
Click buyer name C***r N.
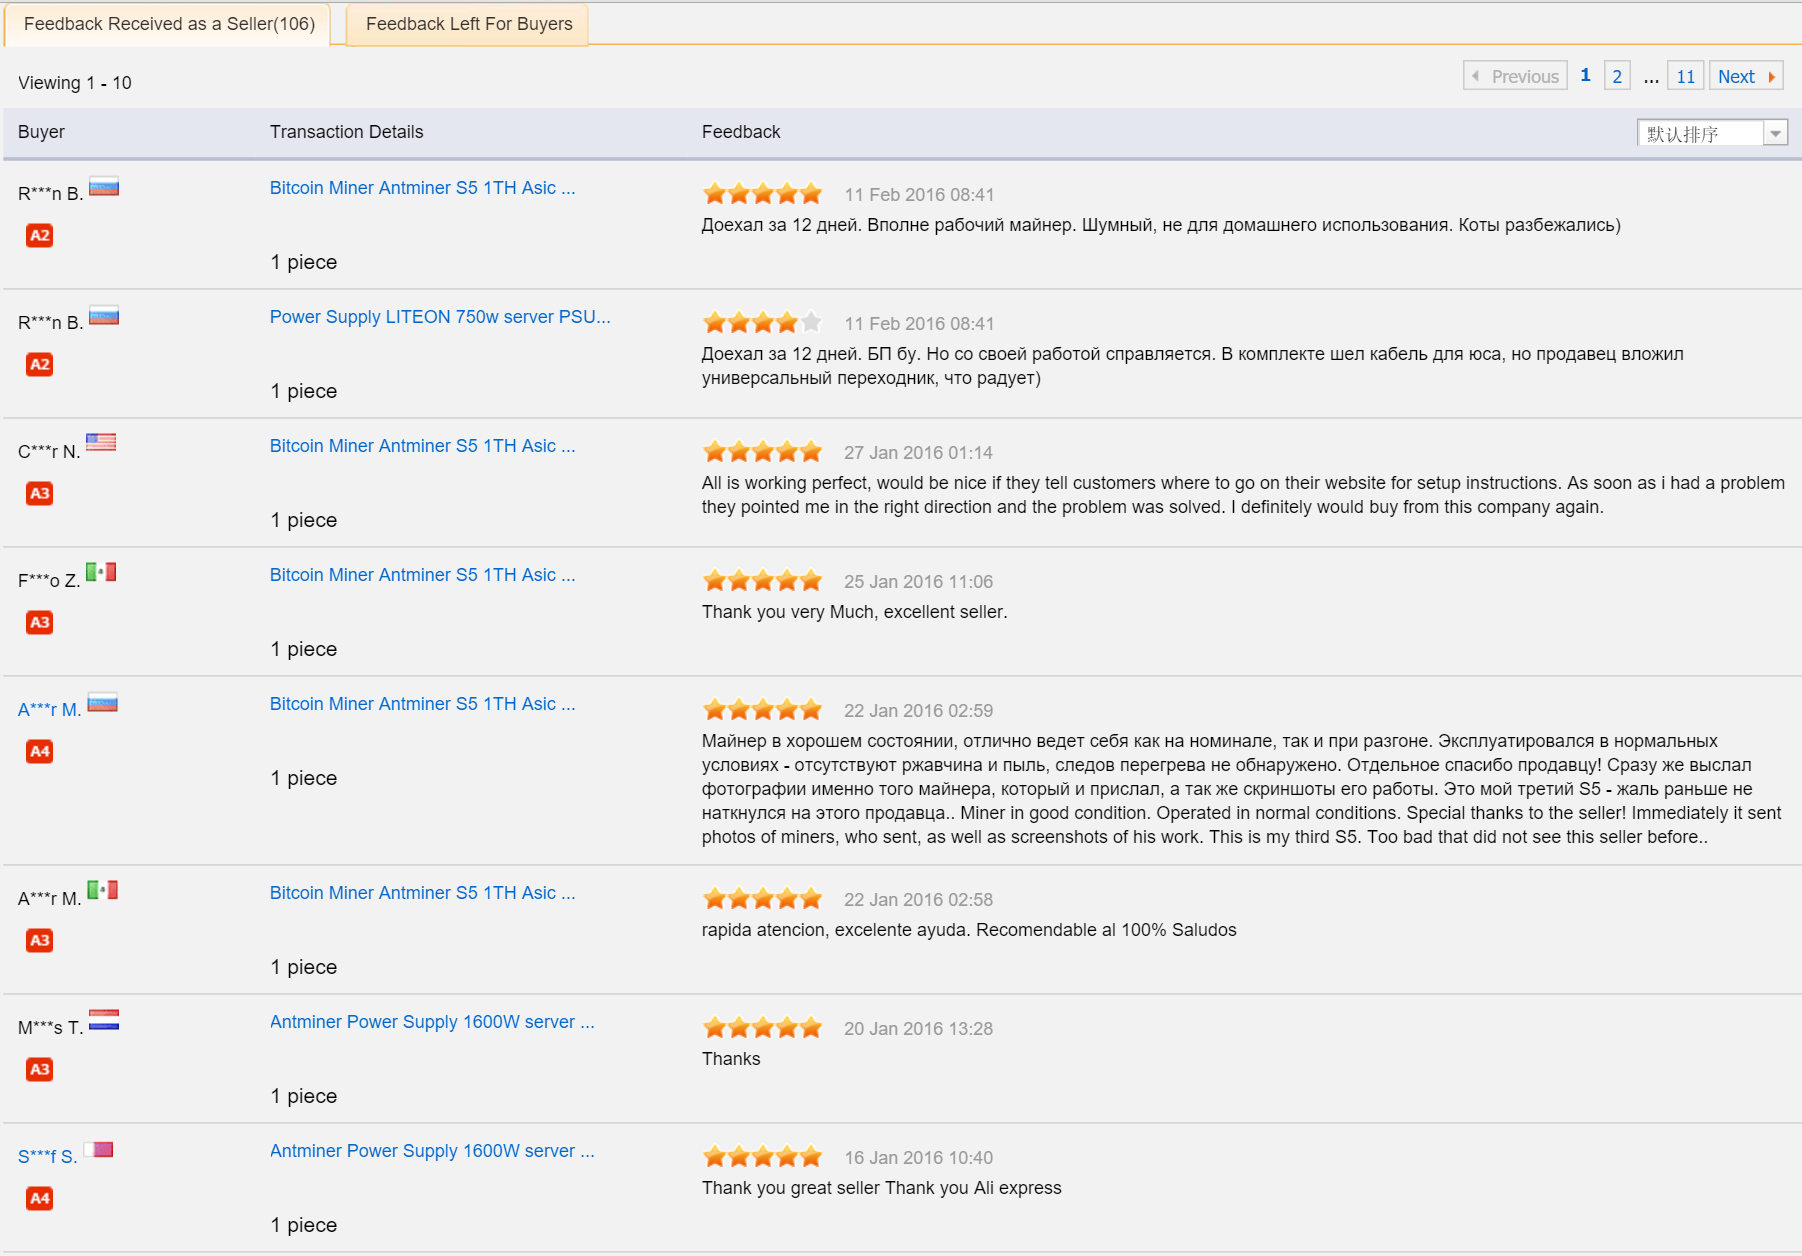49,452
